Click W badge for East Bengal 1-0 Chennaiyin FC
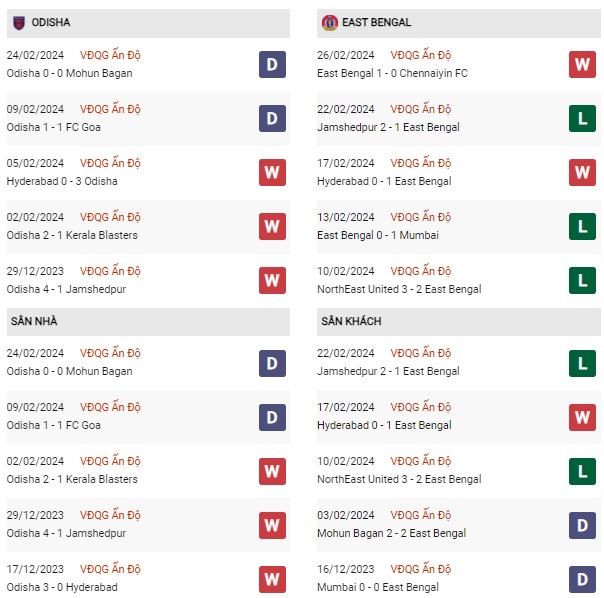Screen dimensions: 604x598 coord(582,64)
